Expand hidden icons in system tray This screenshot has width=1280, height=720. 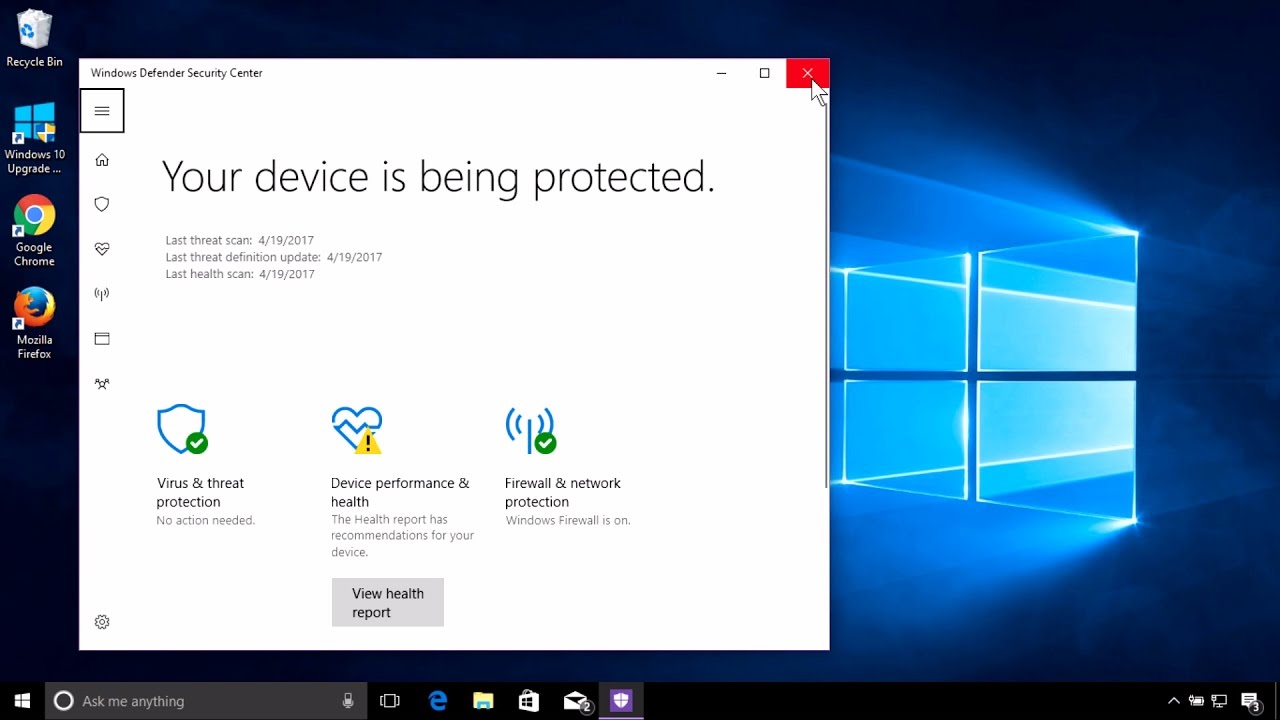point(1173,700)
